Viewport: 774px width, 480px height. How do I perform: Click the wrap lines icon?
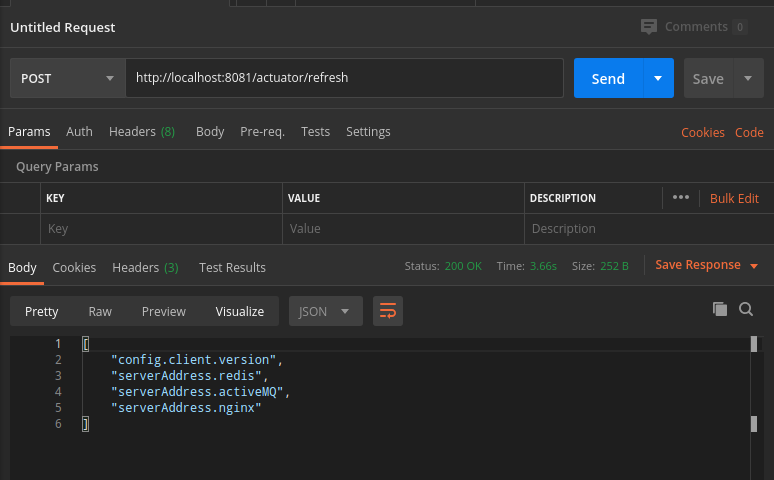[x=388, y=311]
